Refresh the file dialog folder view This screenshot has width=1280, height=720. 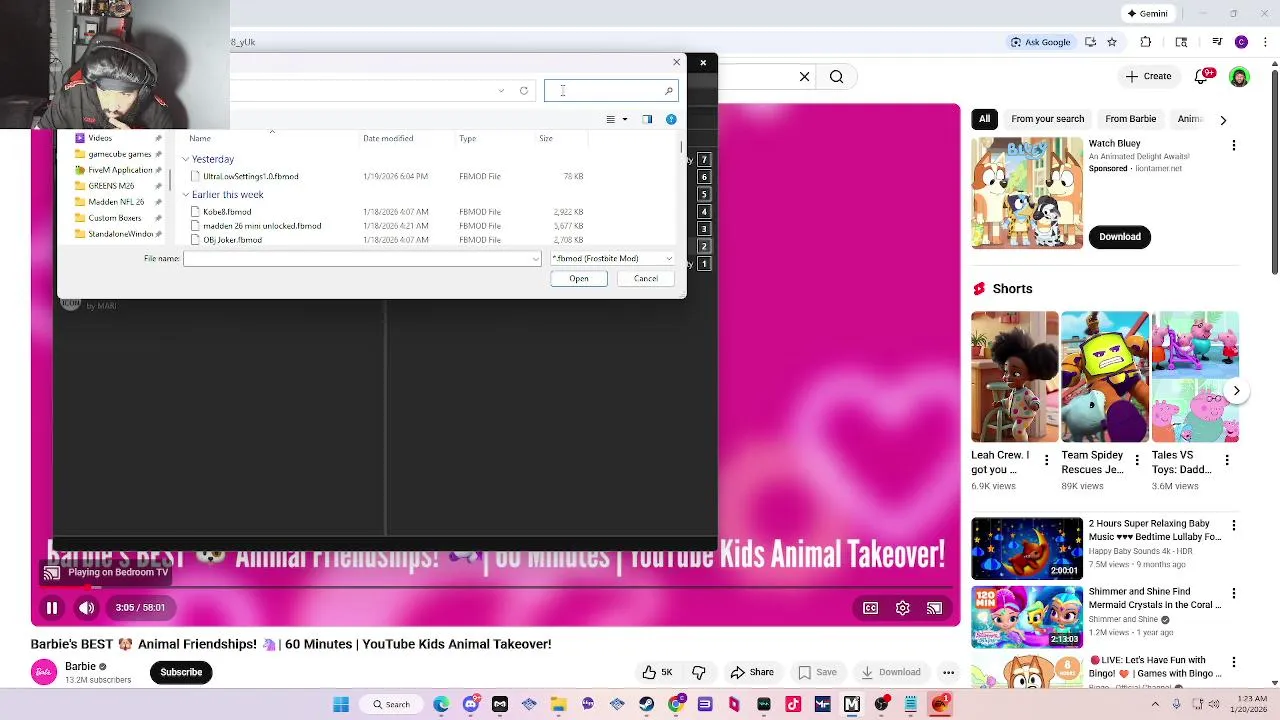tap(523, 91)
